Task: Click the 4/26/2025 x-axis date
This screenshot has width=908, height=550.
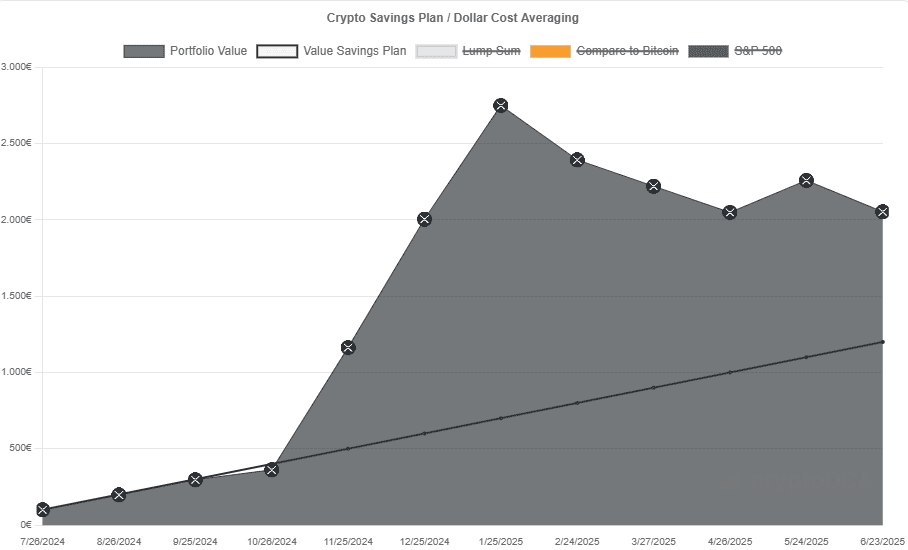Action: coord(730,542)
